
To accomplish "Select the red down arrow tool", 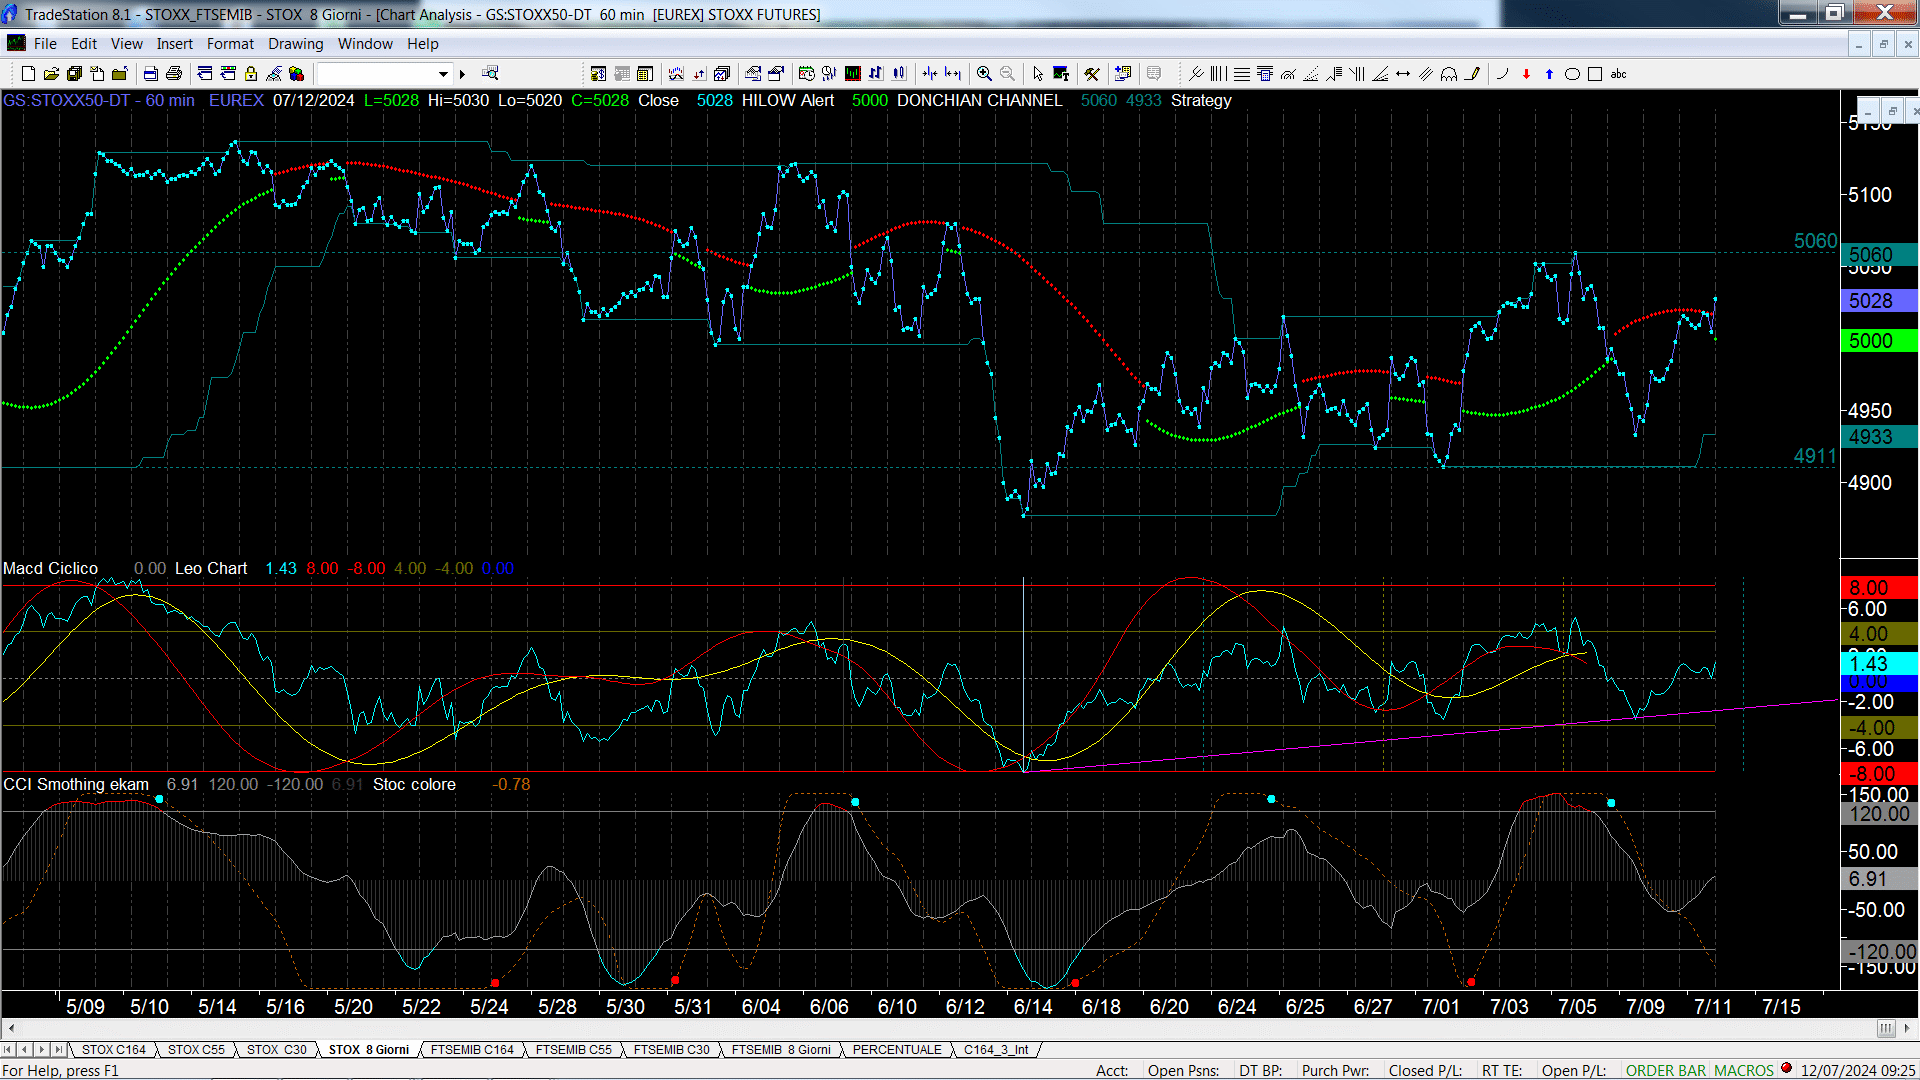I will (x=1526, y=73).
